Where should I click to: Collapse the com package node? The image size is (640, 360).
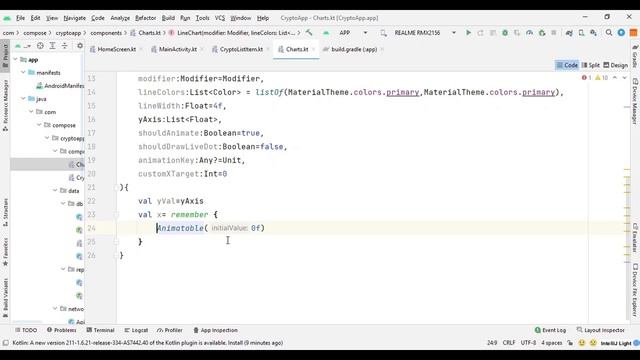coord(31,112)
